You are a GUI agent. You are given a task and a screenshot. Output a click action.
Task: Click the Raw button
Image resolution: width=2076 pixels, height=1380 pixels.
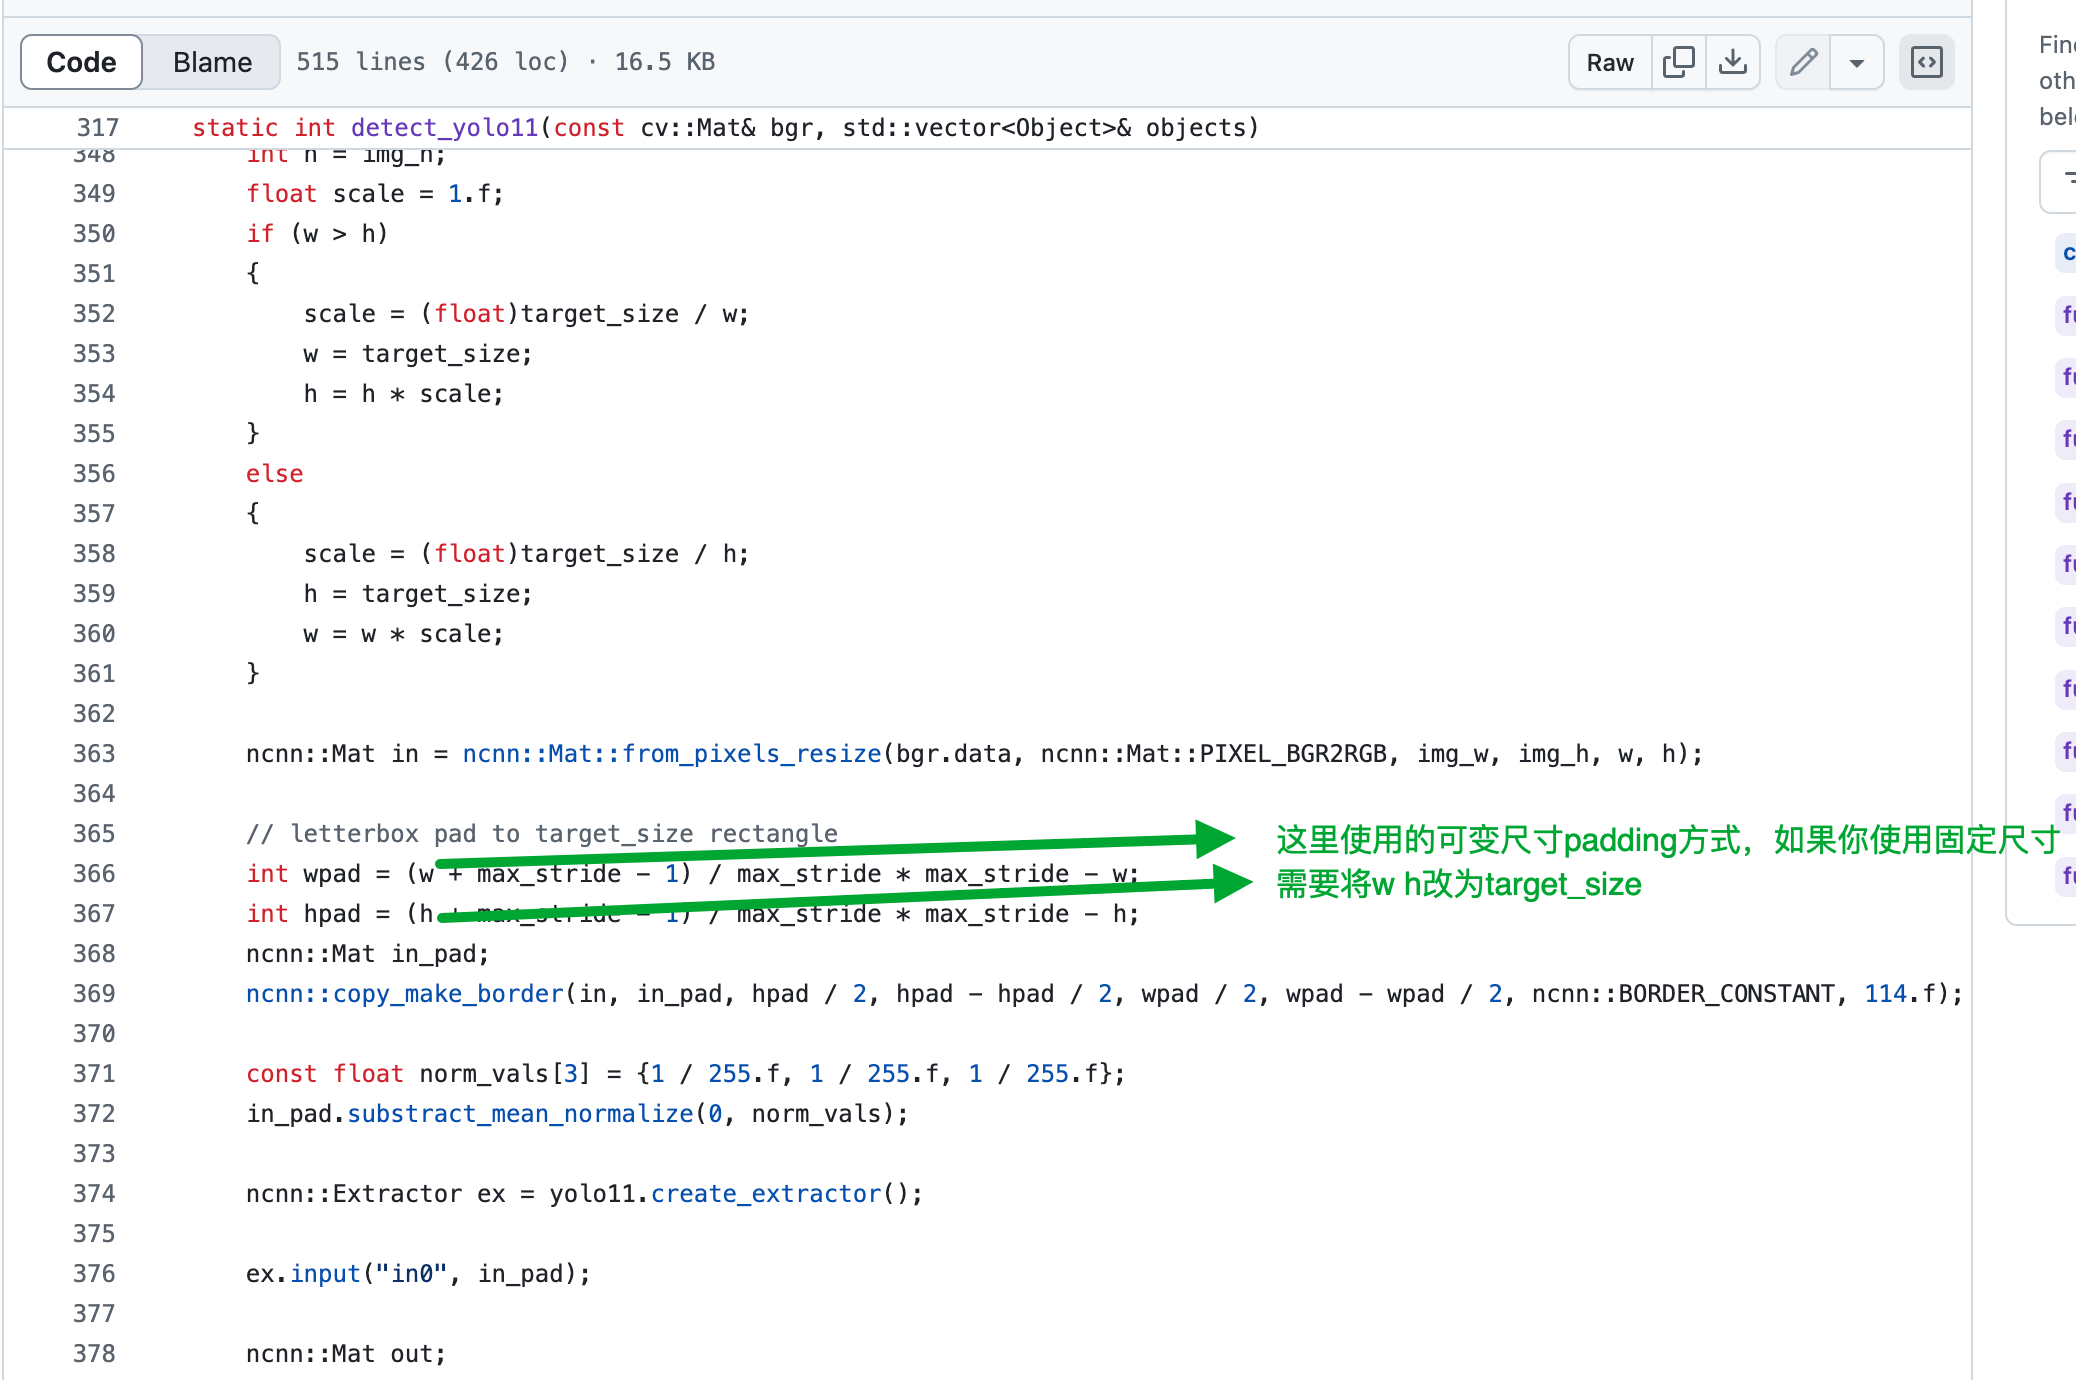1608,61
